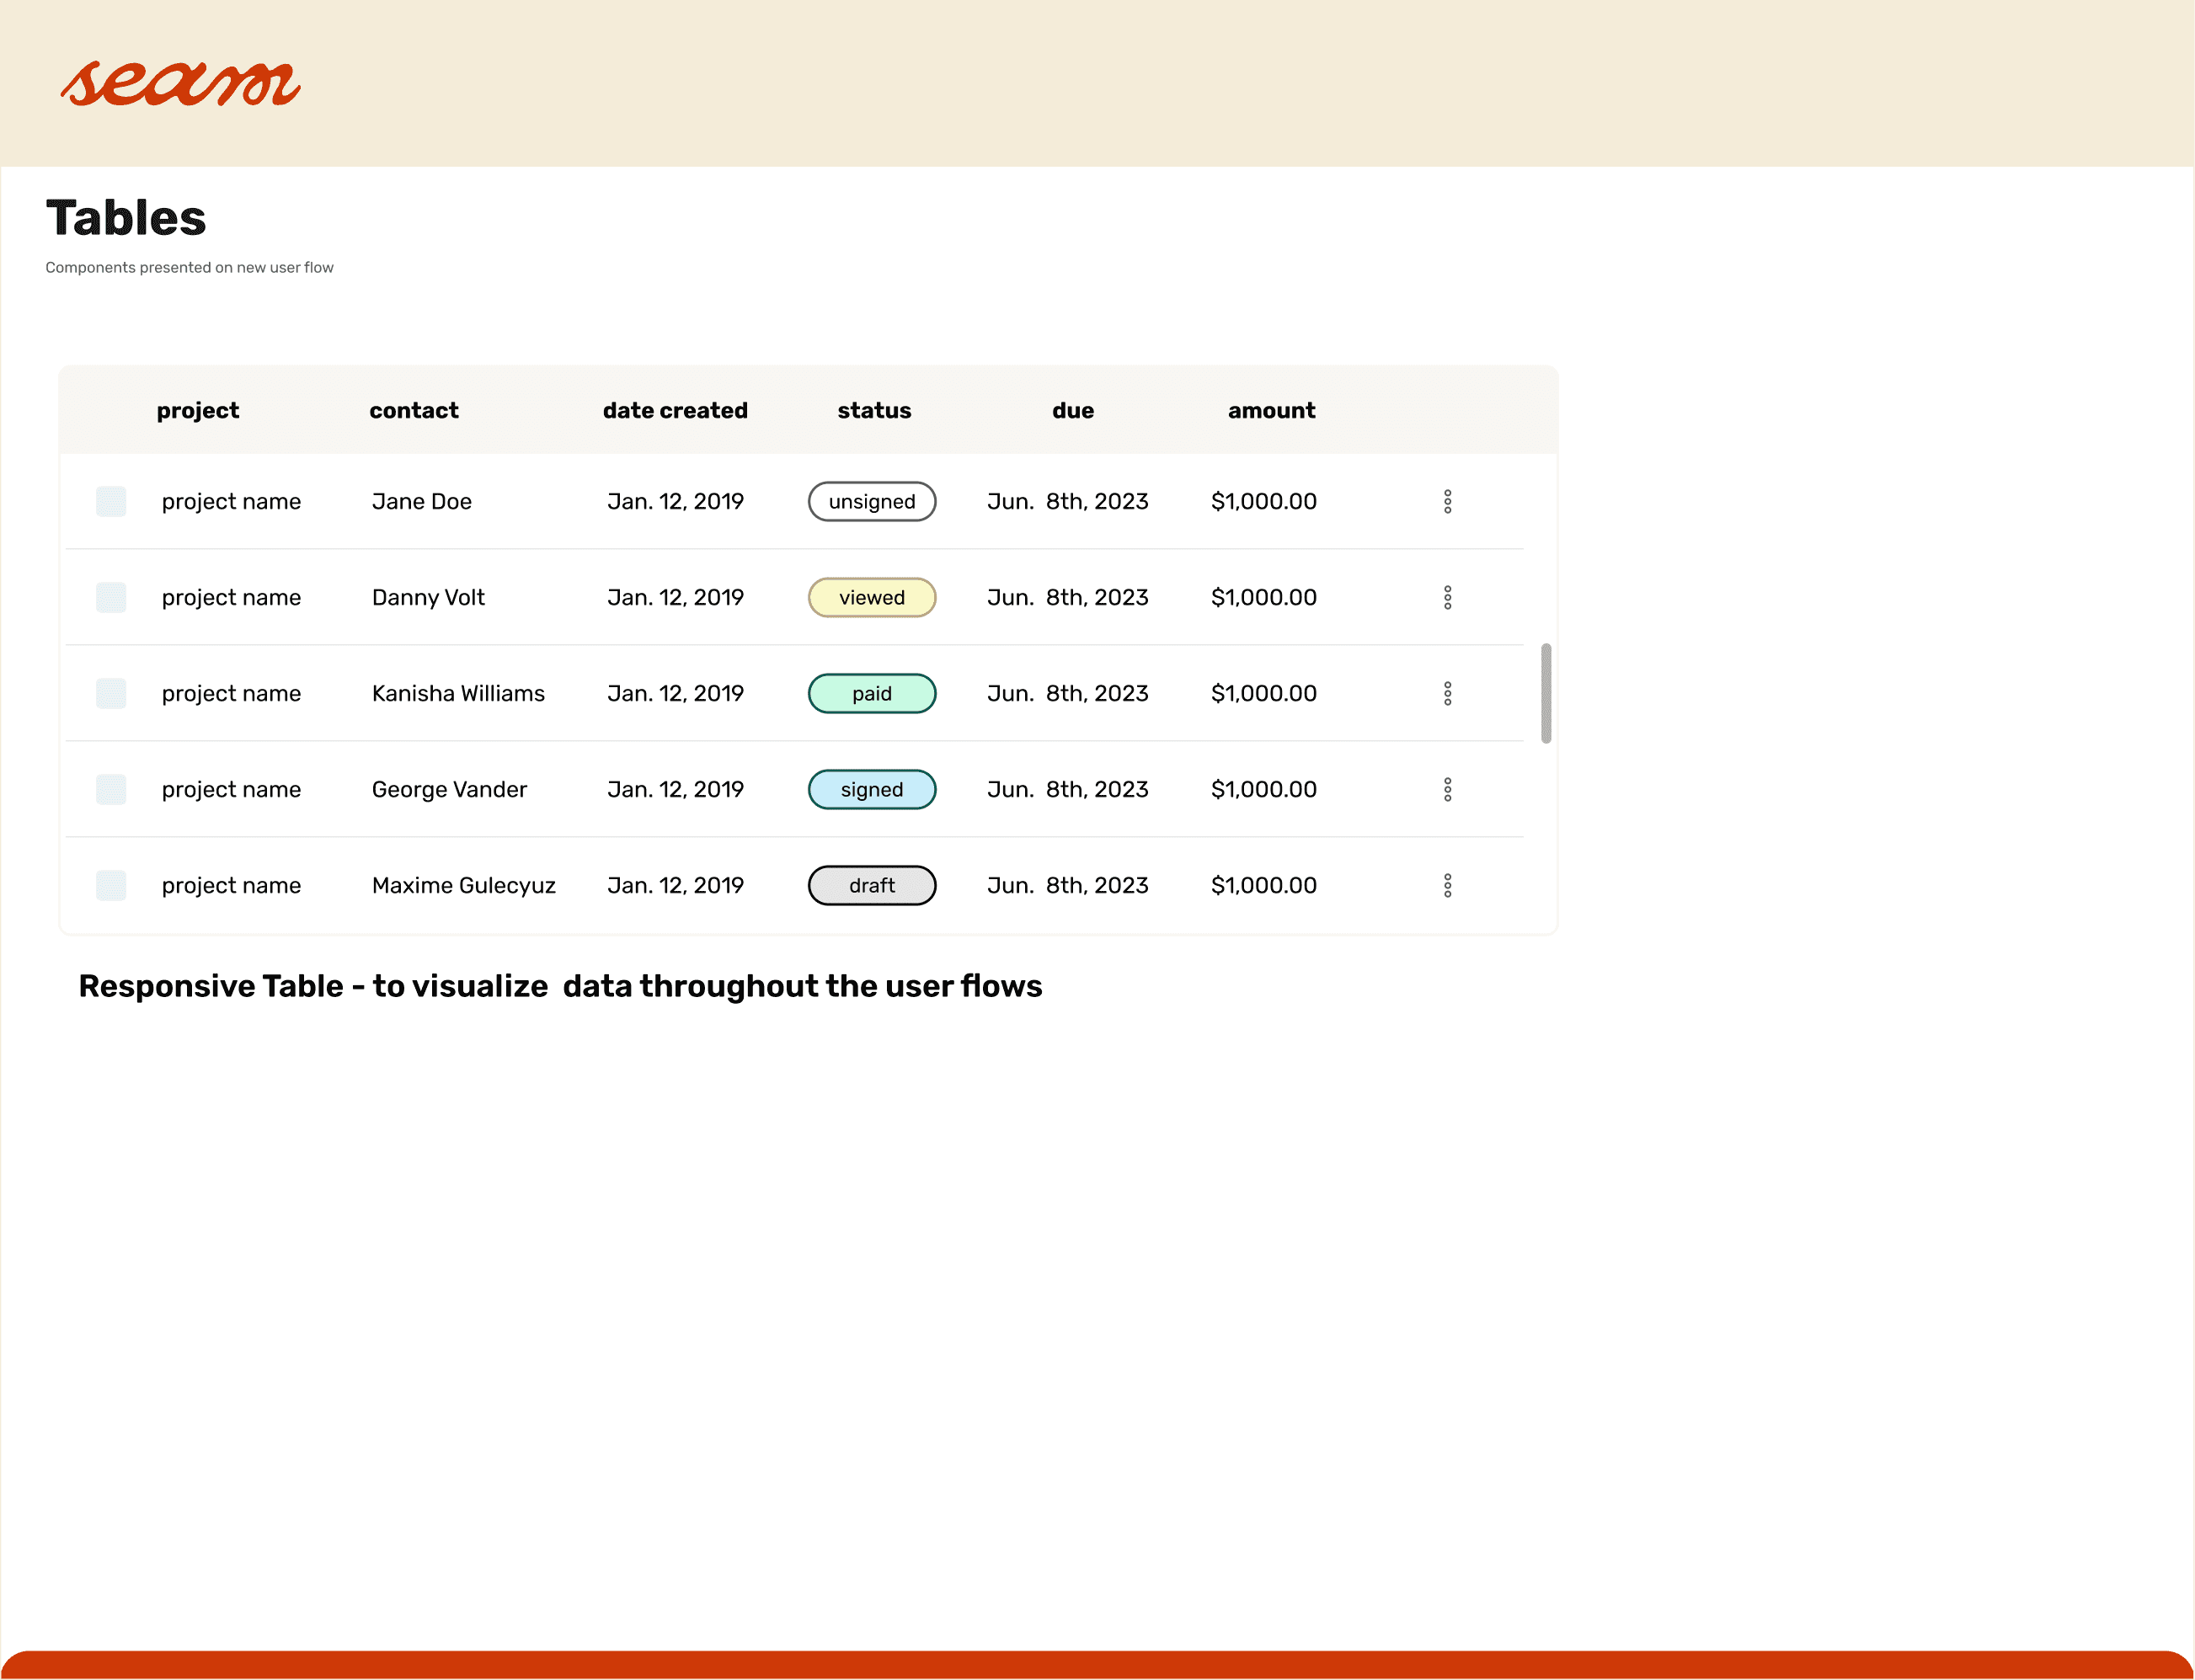Click the gray draft status badge
This screenshot has width=2195, height=1680.
[x=872, y=885]
